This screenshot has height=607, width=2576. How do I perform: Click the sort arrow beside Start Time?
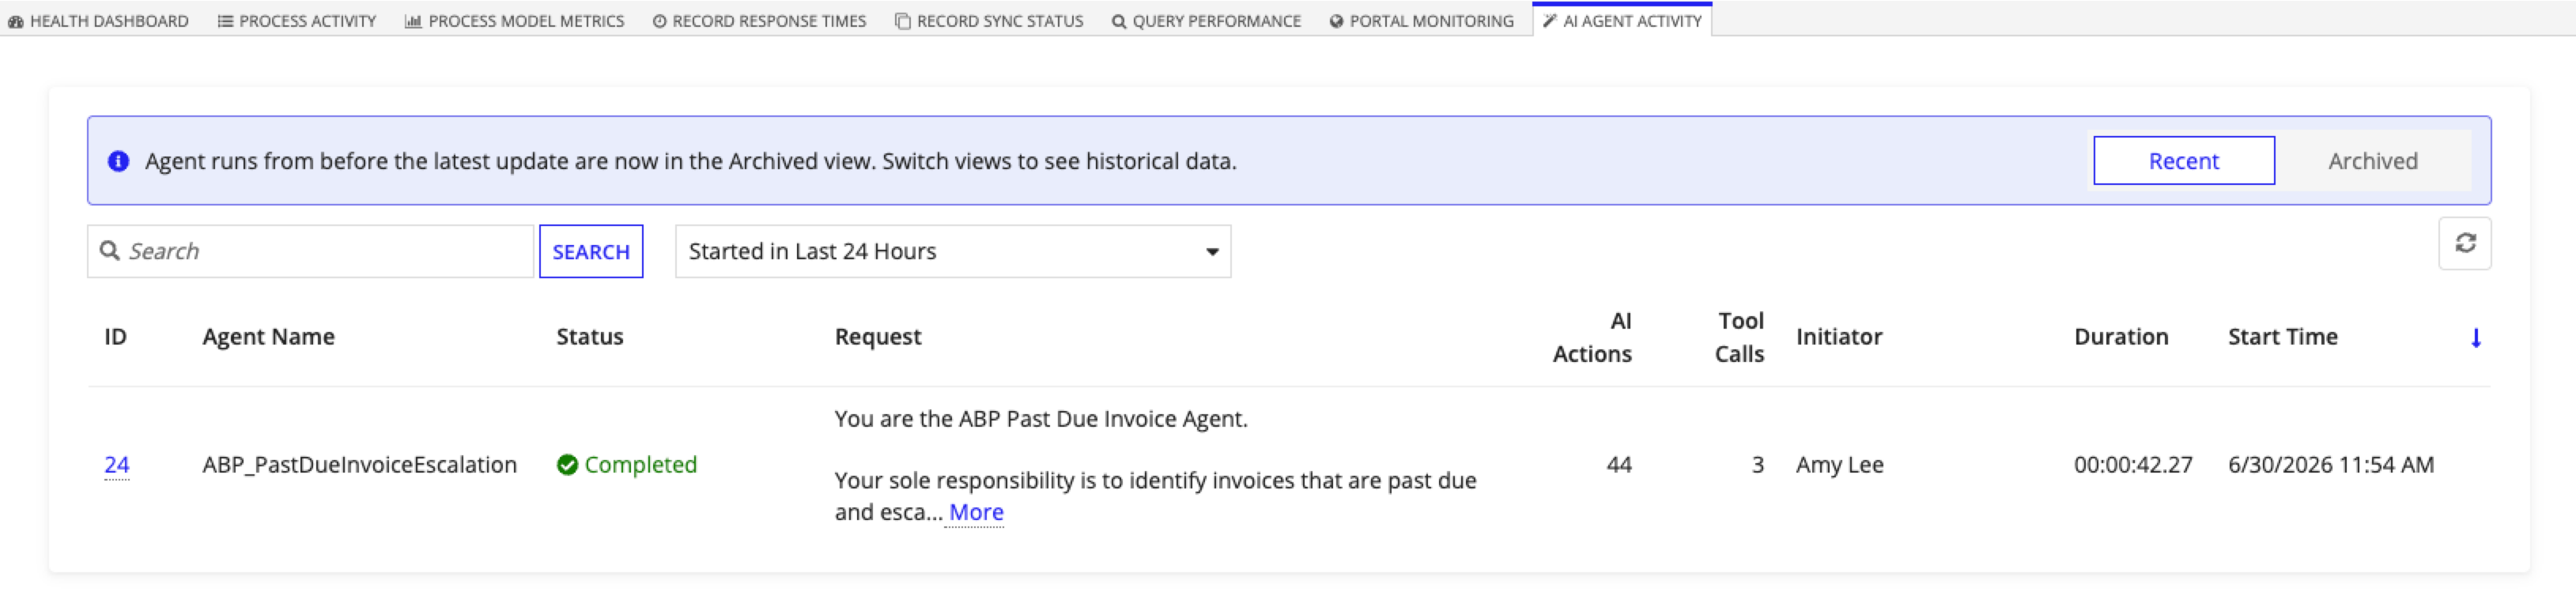2475,338
